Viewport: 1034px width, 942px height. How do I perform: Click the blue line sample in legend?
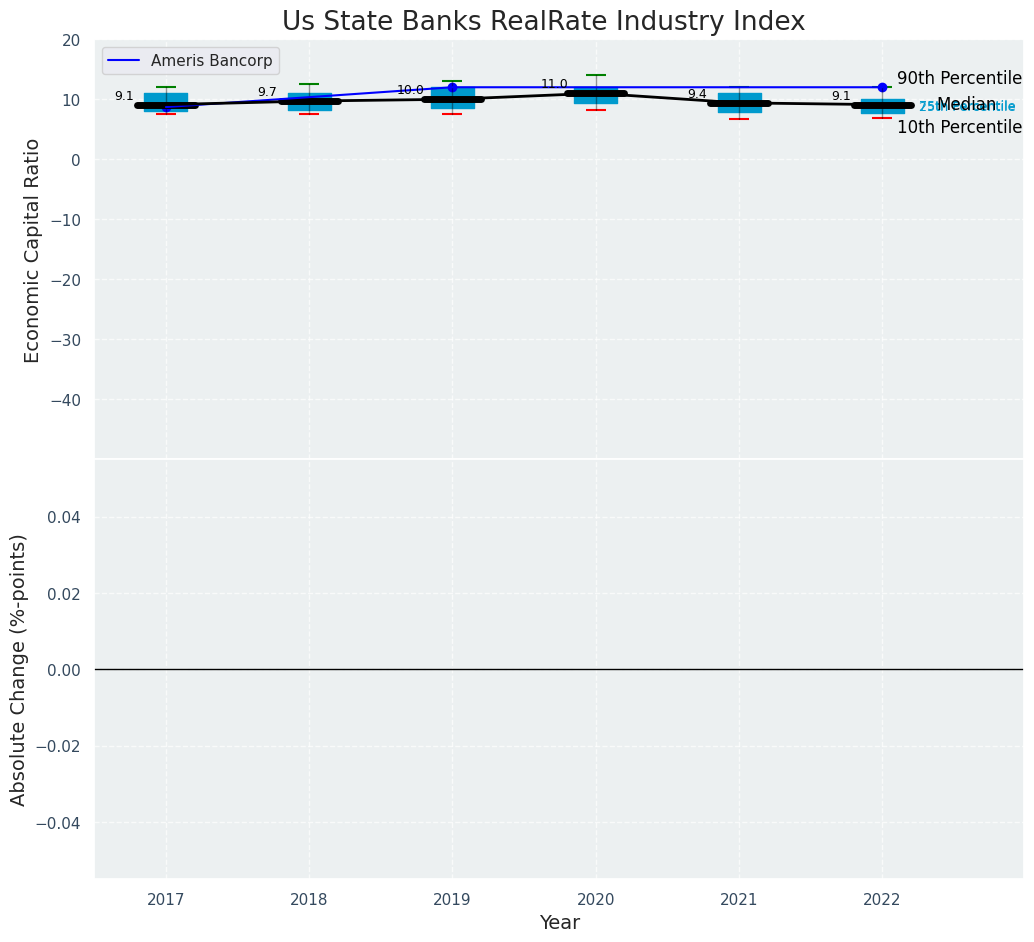pos(125,61)
